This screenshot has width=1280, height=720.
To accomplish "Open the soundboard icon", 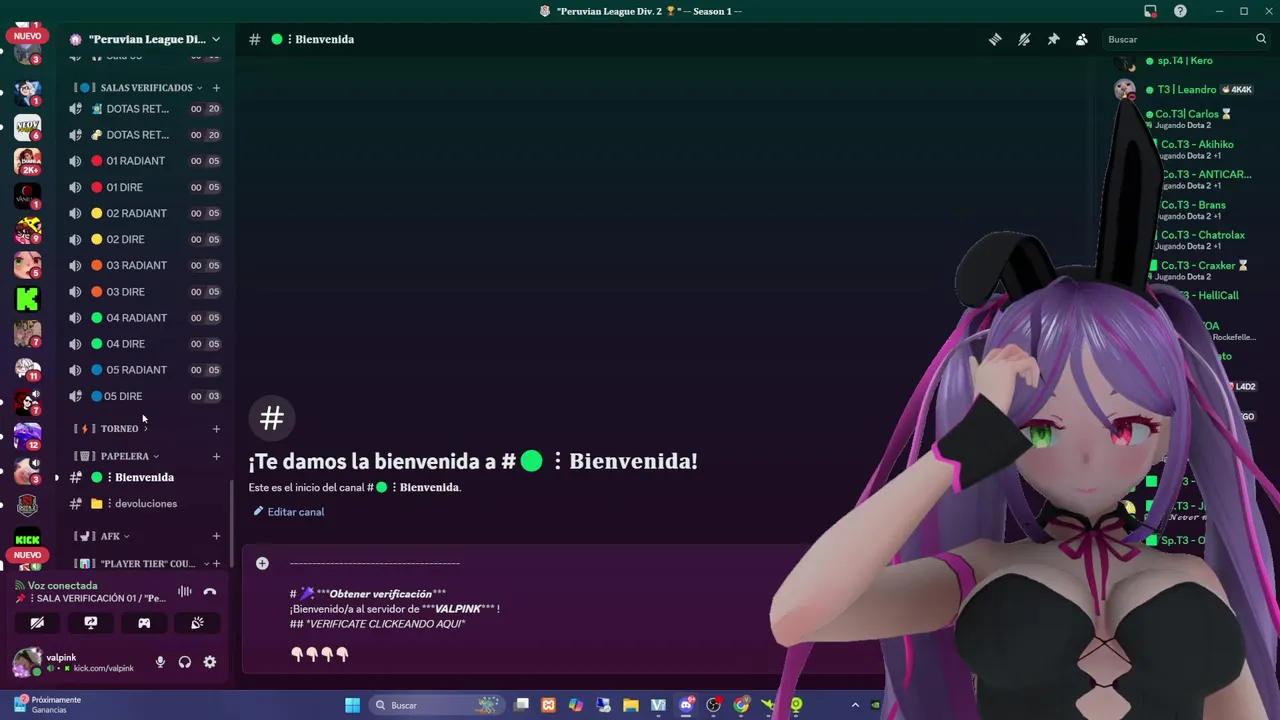I will [x=197, y=623].
